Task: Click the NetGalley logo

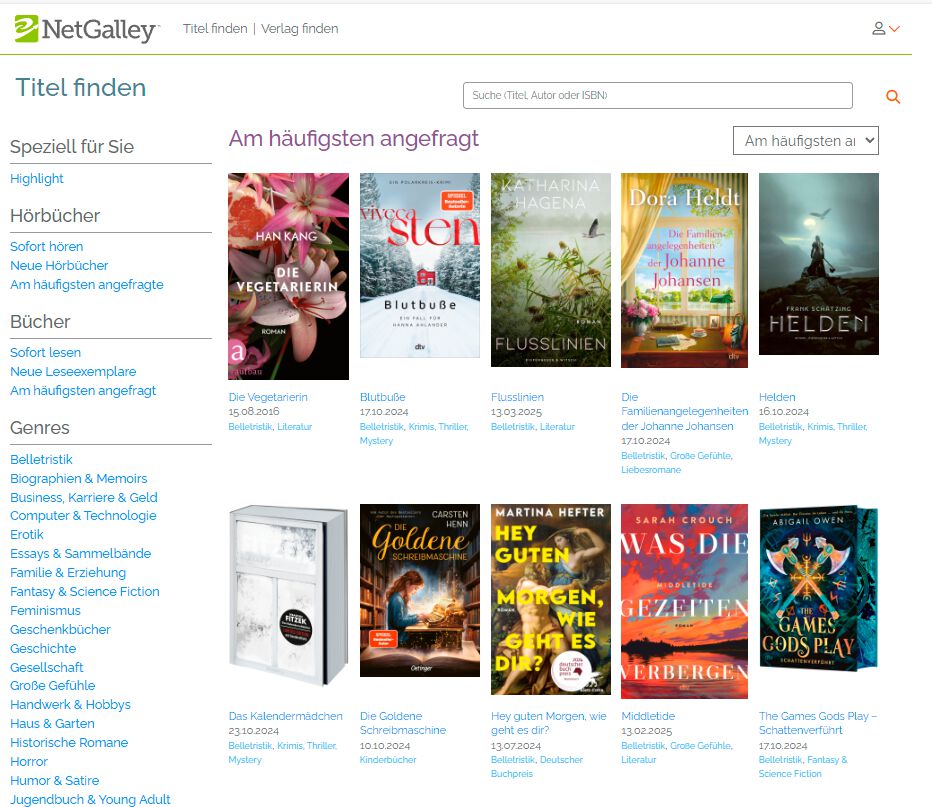Action: [x=86, y=29]
